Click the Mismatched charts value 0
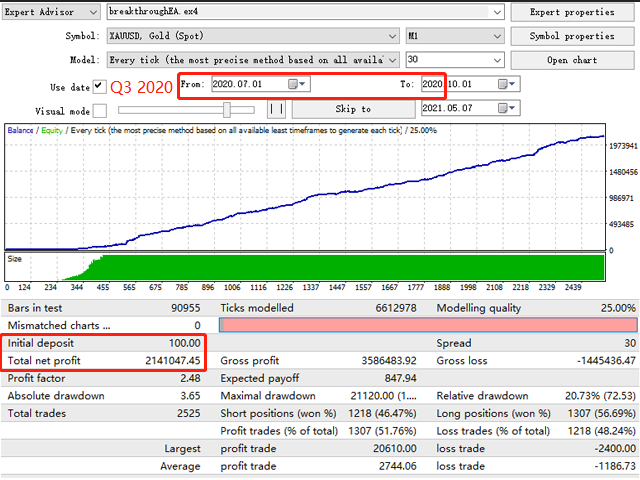 197,326
